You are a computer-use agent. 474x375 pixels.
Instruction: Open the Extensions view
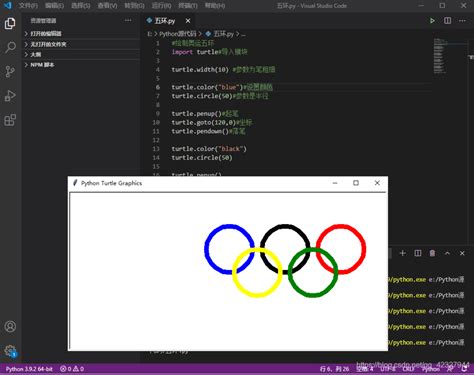(10, 120)
